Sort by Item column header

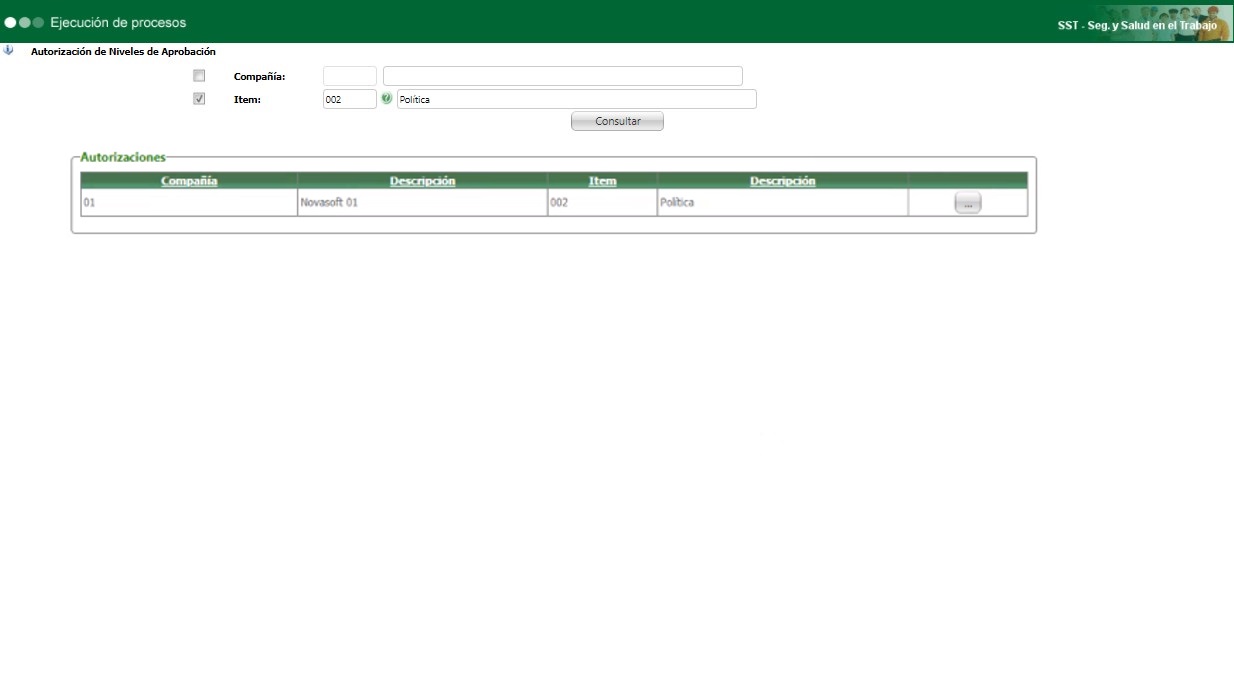pyautogui.click(x=602, y=181)
